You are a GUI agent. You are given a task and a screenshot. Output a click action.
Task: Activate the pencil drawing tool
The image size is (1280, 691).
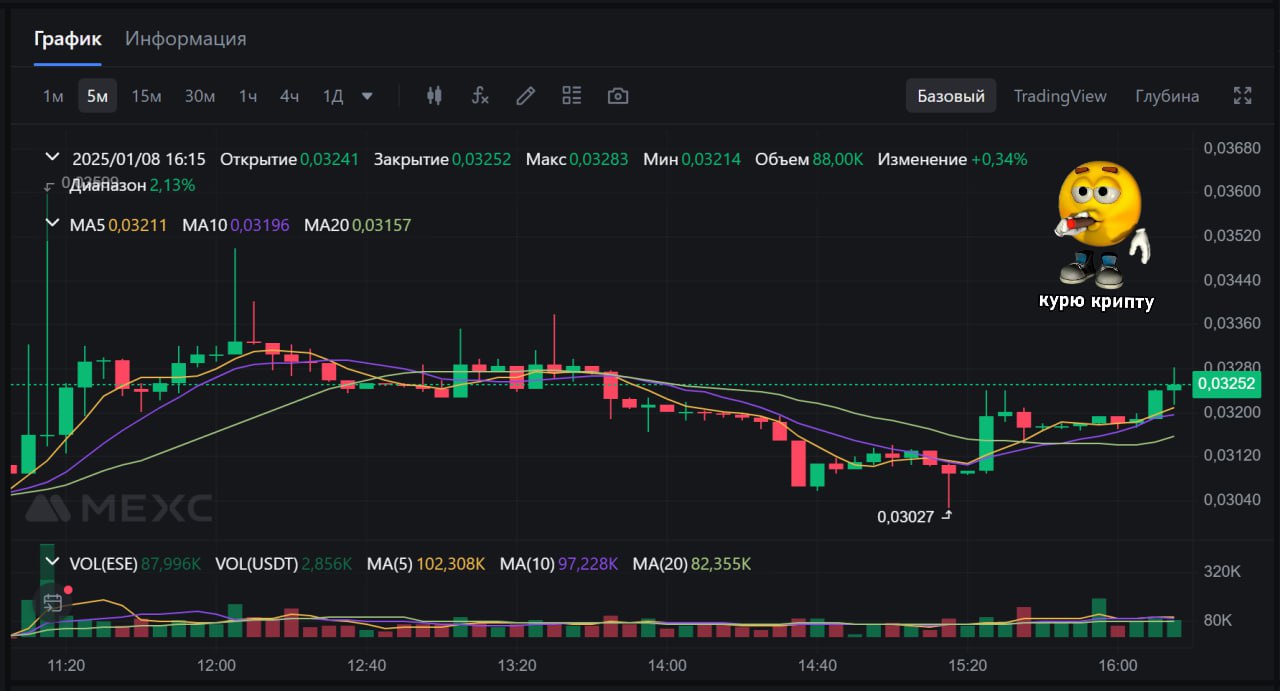(x=525, y=96)
